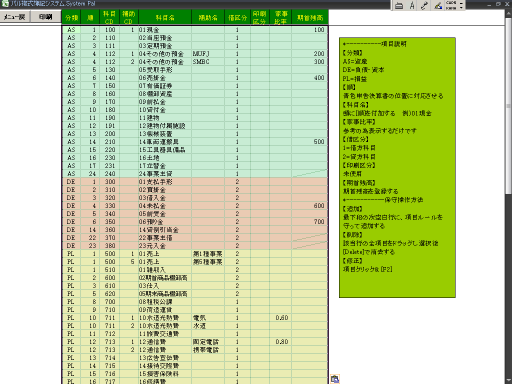Select the 借区分 column header cell

tap(237, 17)
